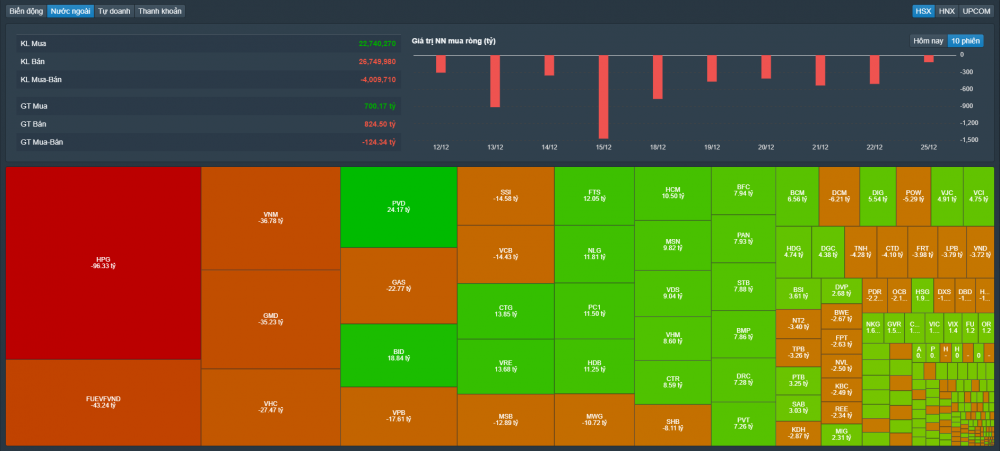1000x451 pixels.
Task: Open the BMP treemap tile
Action: (743, 334)
